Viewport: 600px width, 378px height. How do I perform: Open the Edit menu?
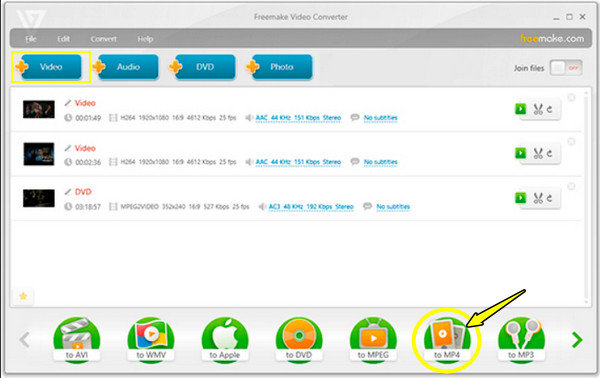63,39
